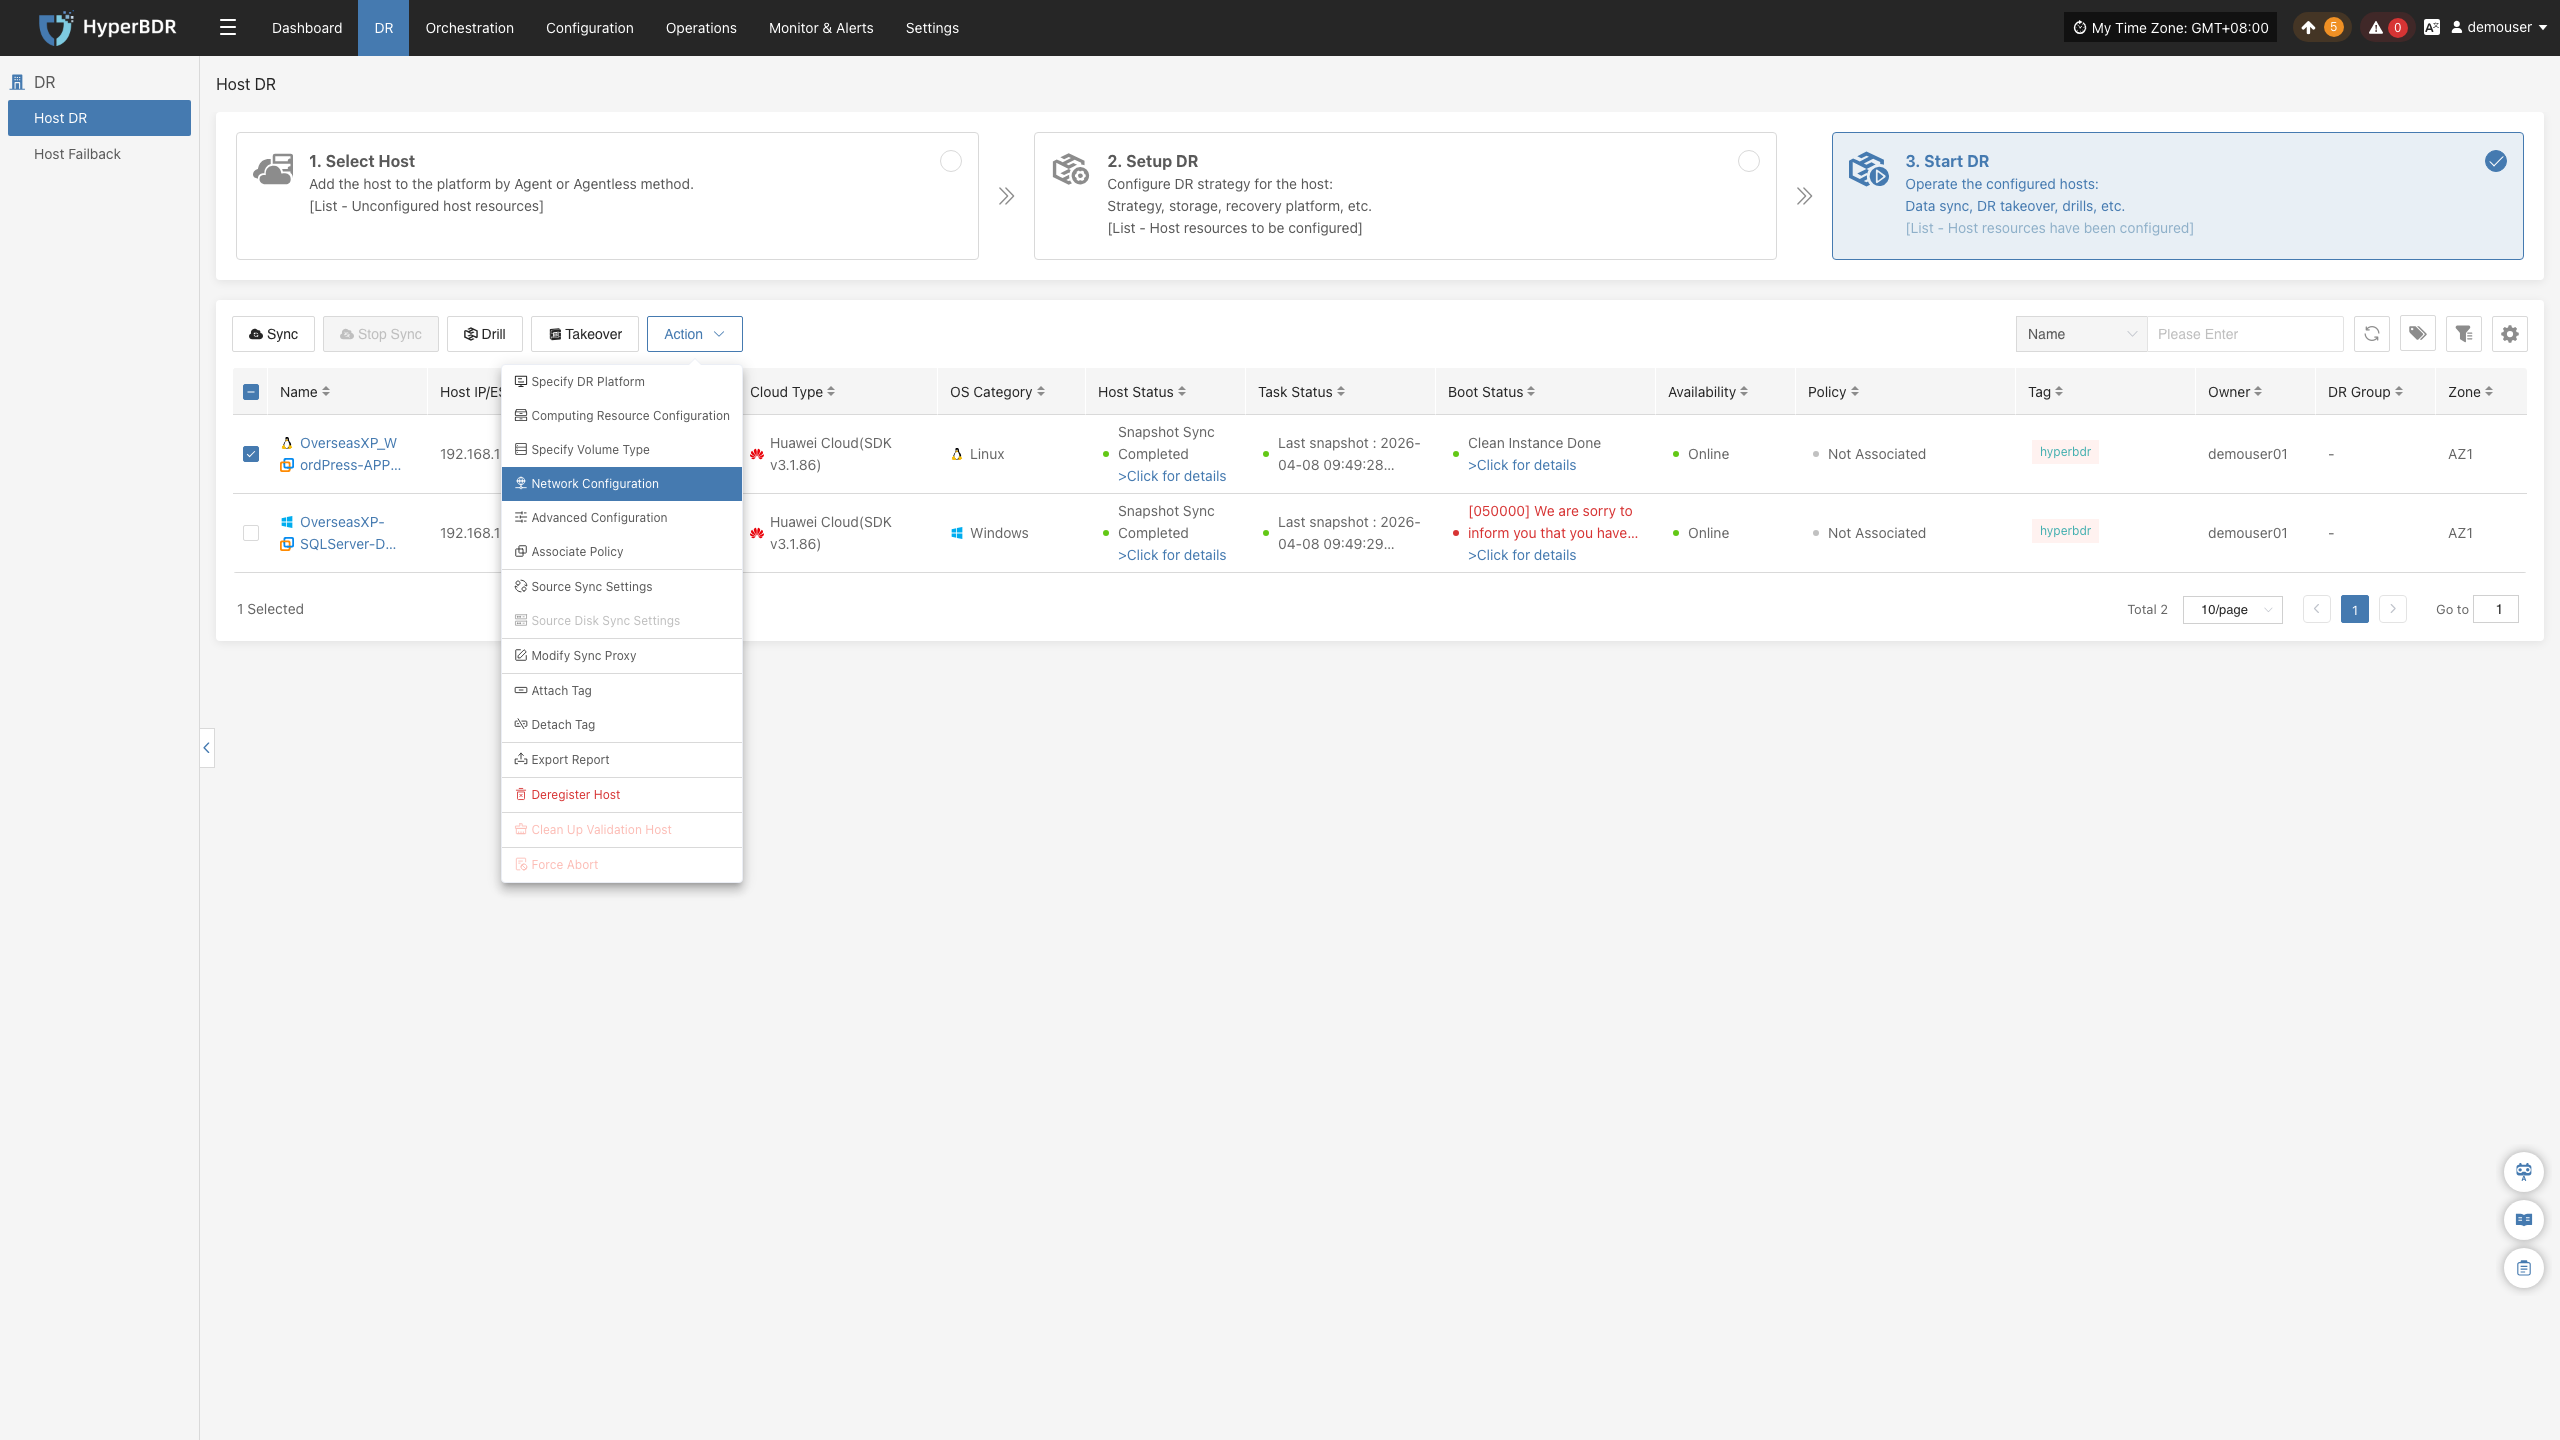2560x1440 pixels.
Task: Click the Linux penguin icon beside OverseasXP_W
Action: [287, 443]
